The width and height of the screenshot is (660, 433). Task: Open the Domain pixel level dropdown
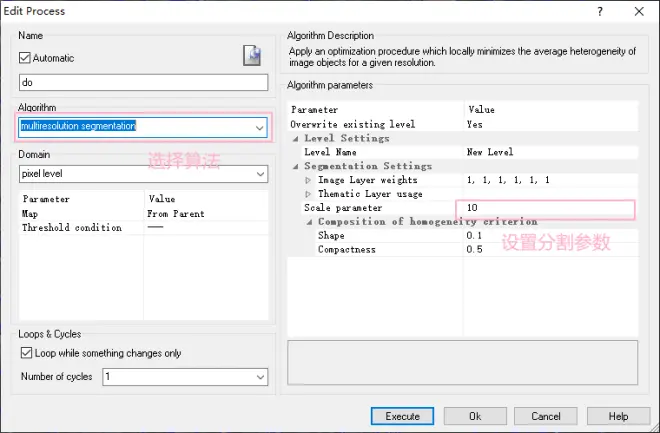[x=261, y=174]
